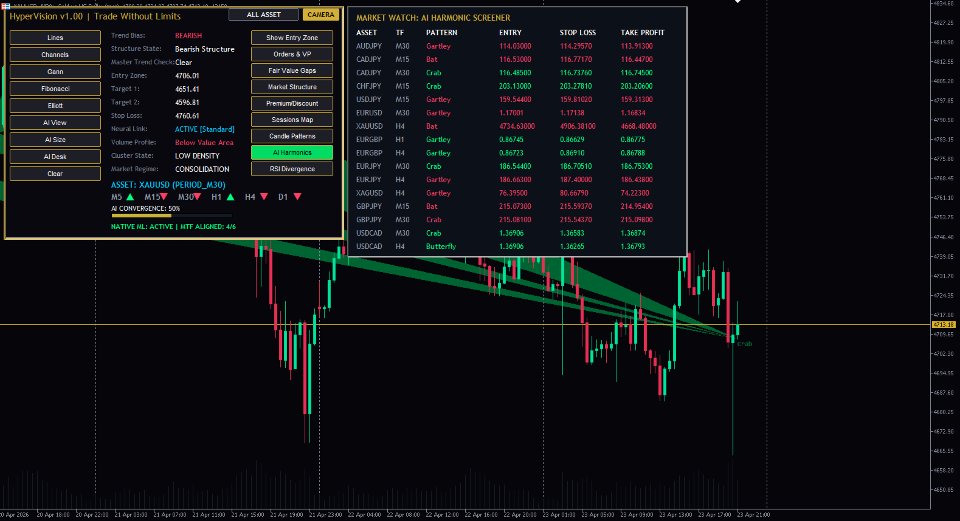Viewport: 960px width, 521px height.
Task: Click the D1 red down-arrow indicator
Action: (x=298, y=197)
